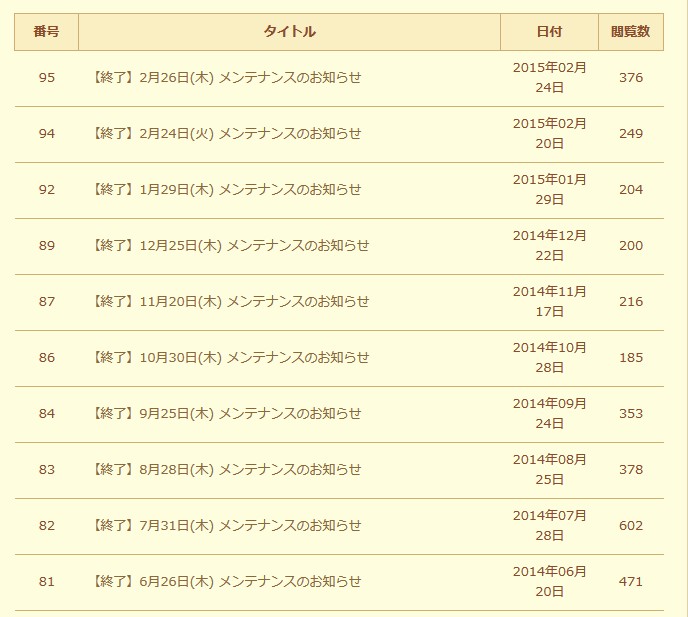Screen dimensions: 688x617
Task: Click the view count 471
Action: coord(631,582)
